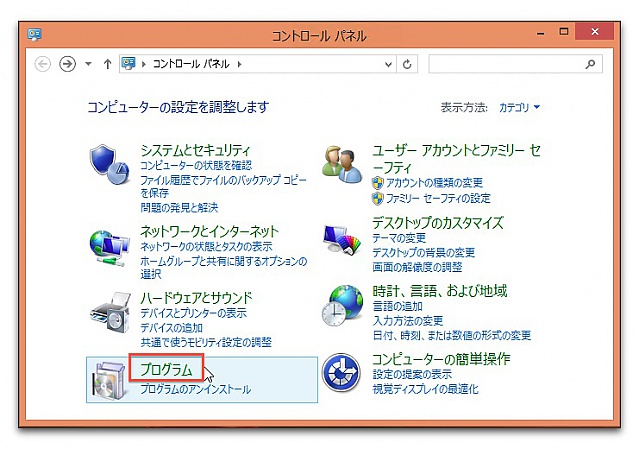639x449 pixels.
Task: Expand the chevron before コントロール パネル breadcrumb
Action: point(143,64)
